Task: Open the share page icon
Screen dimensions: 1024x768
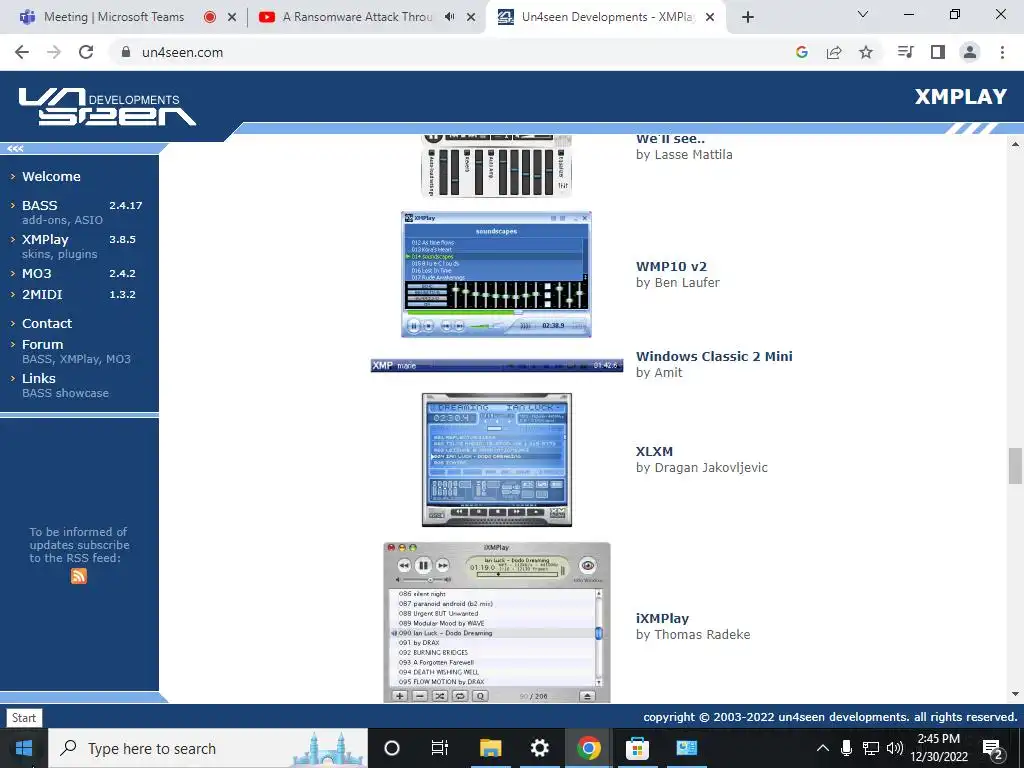Action: 834,52
